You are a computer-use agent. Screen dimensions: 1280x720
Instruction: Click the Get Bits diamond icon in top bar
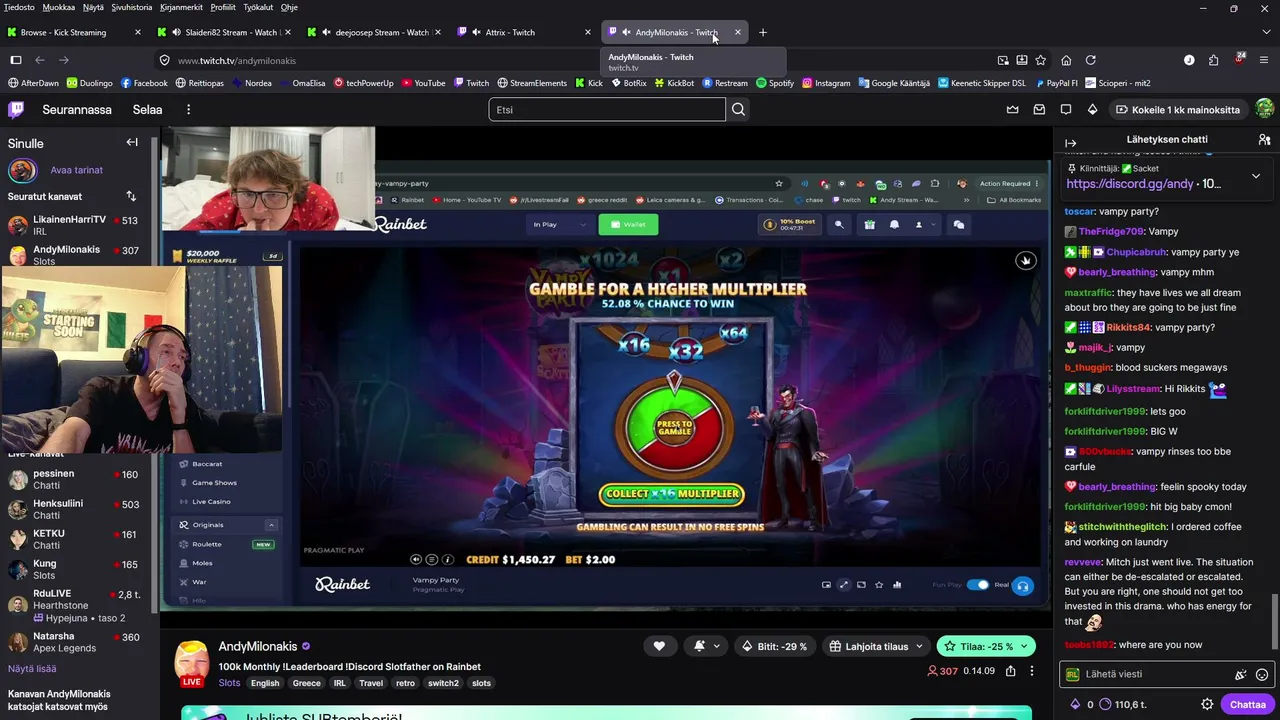(1092, 110)
